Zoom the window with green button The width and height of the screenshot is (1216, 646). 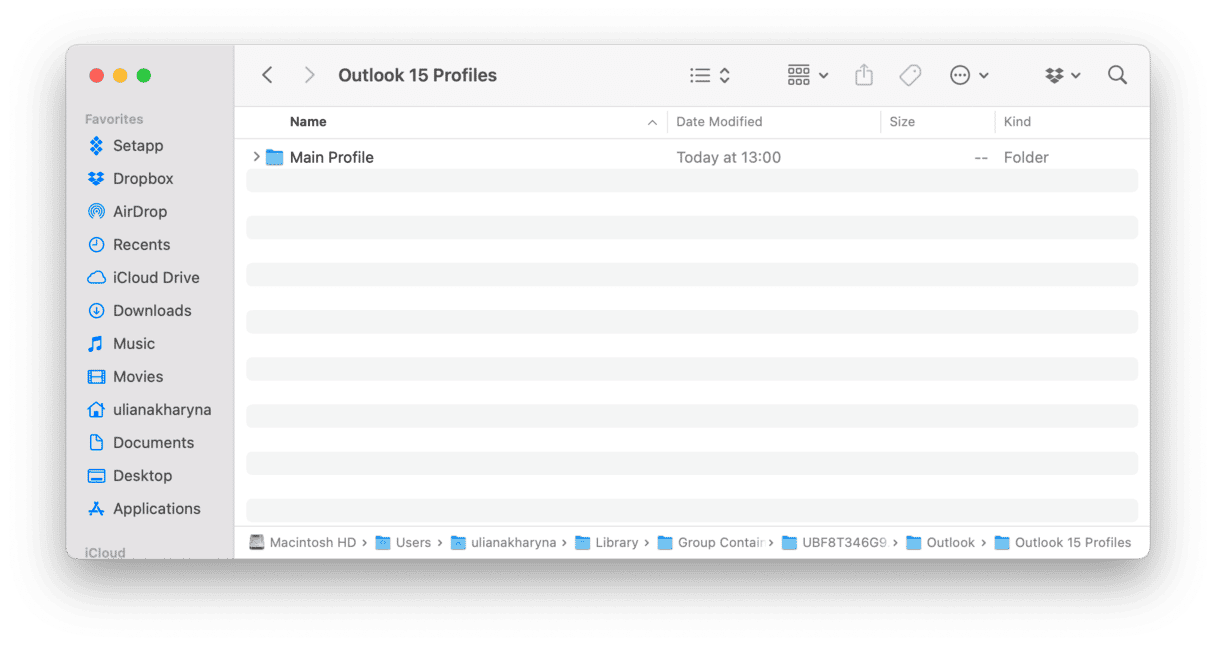tap(144, 75)
